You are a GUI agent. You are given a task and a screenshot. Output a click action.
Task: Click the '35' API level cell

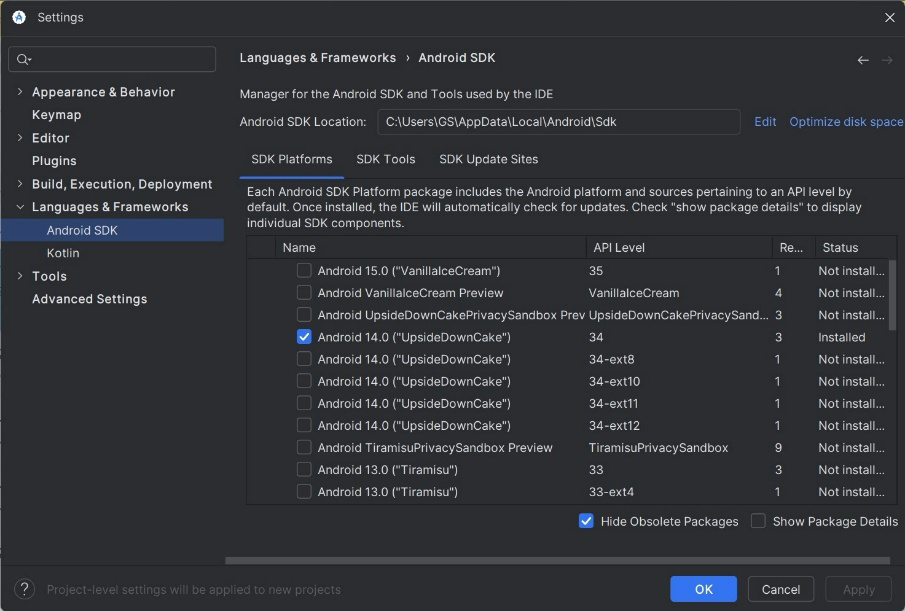tap(596, 270)
